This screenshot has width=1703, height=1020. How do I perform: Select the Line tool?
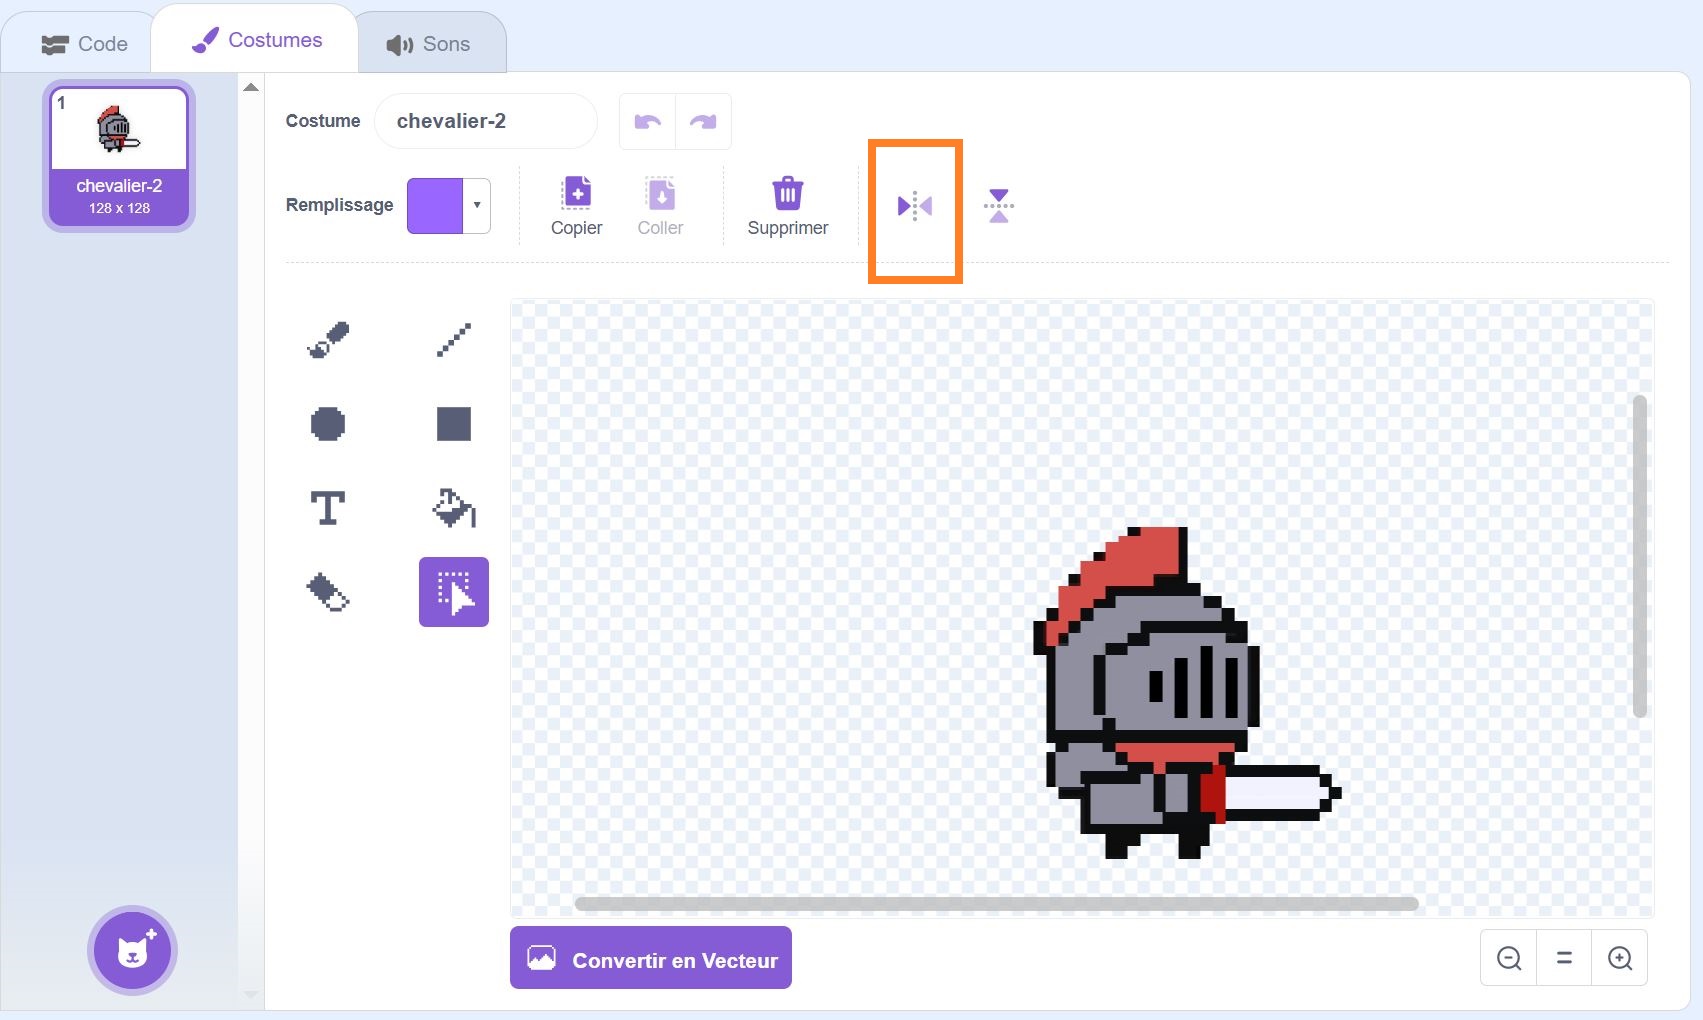pos(453,340)
